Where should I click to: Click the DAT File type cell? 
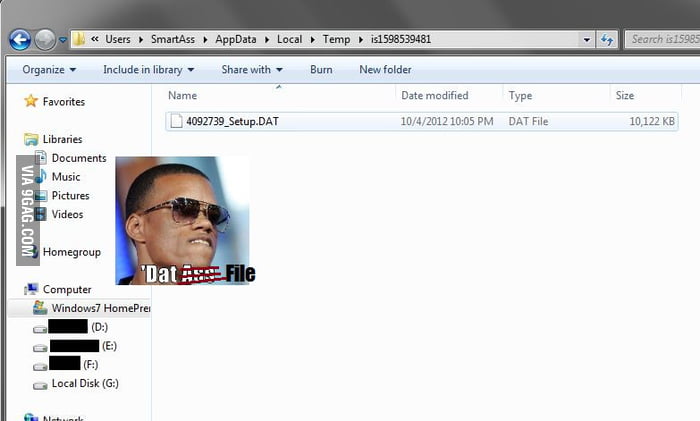click(528, 121)
